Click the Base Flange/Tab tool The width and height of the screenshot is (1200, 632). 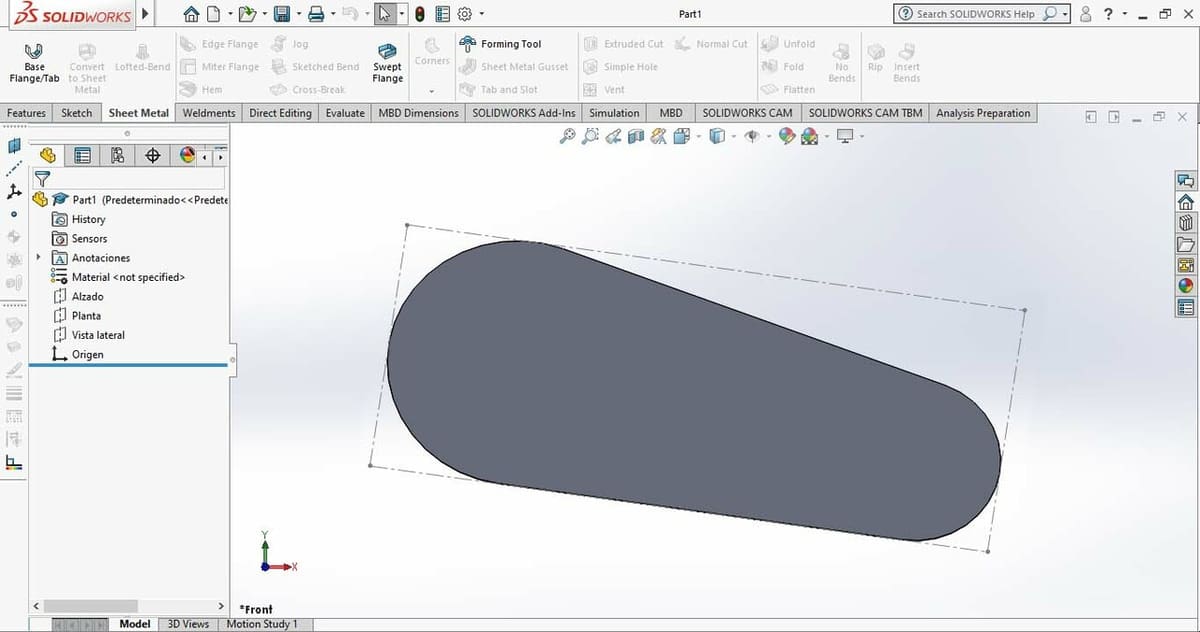coord(34,61)
